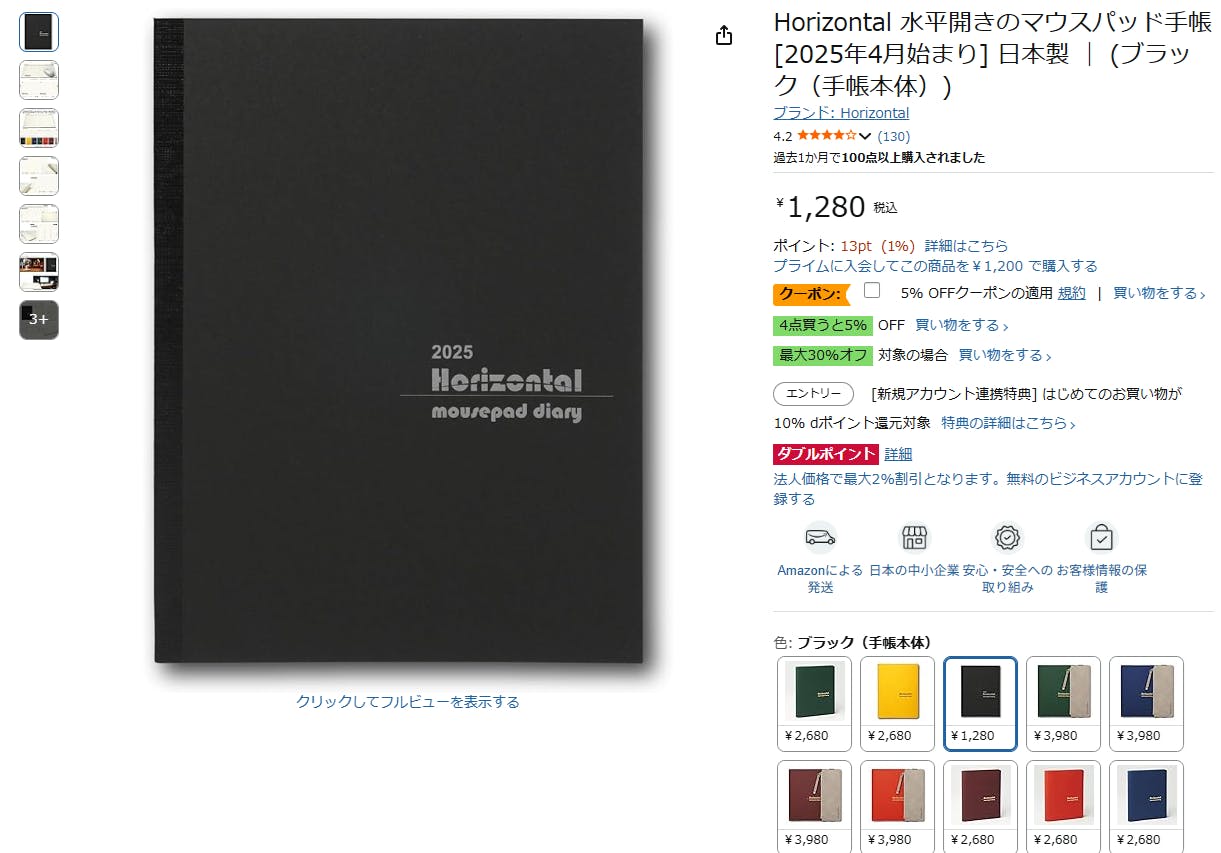
Task: Select the yellow color swatch at ¥2,680
Action: click(897, 704)
